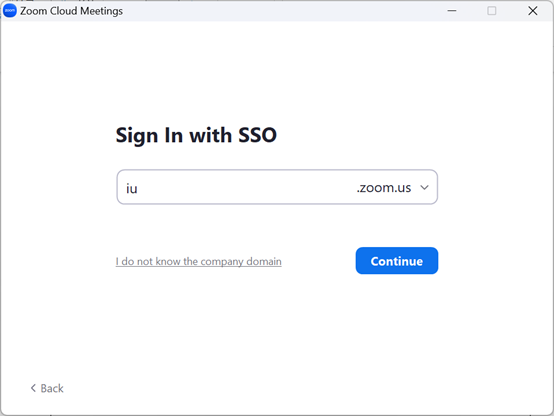Expand the .zoom.us domain dropdown

(424, 187)
